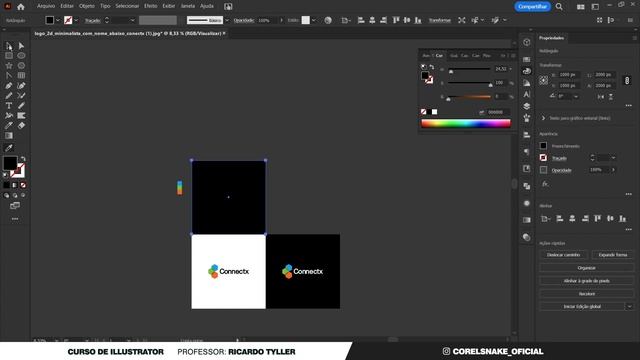Set toolbar paint mode to Color
640x360 pixels.
pyautogui.click(x=7, y=185)
